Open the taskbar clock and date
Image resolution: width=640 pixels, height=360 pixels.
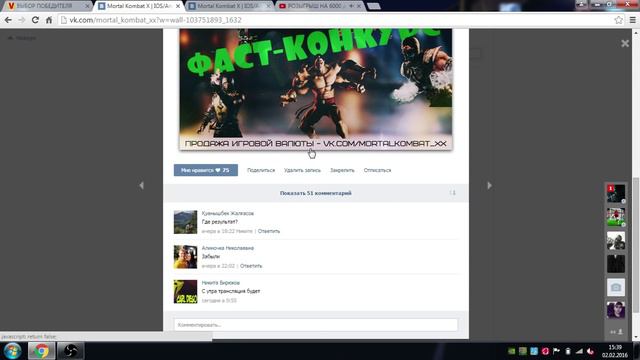[615, 351]
